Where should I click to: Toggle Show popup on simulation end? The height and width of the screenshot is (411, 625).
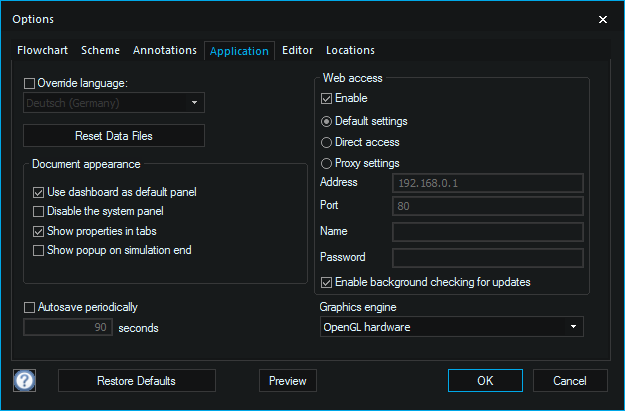[38, 250]
